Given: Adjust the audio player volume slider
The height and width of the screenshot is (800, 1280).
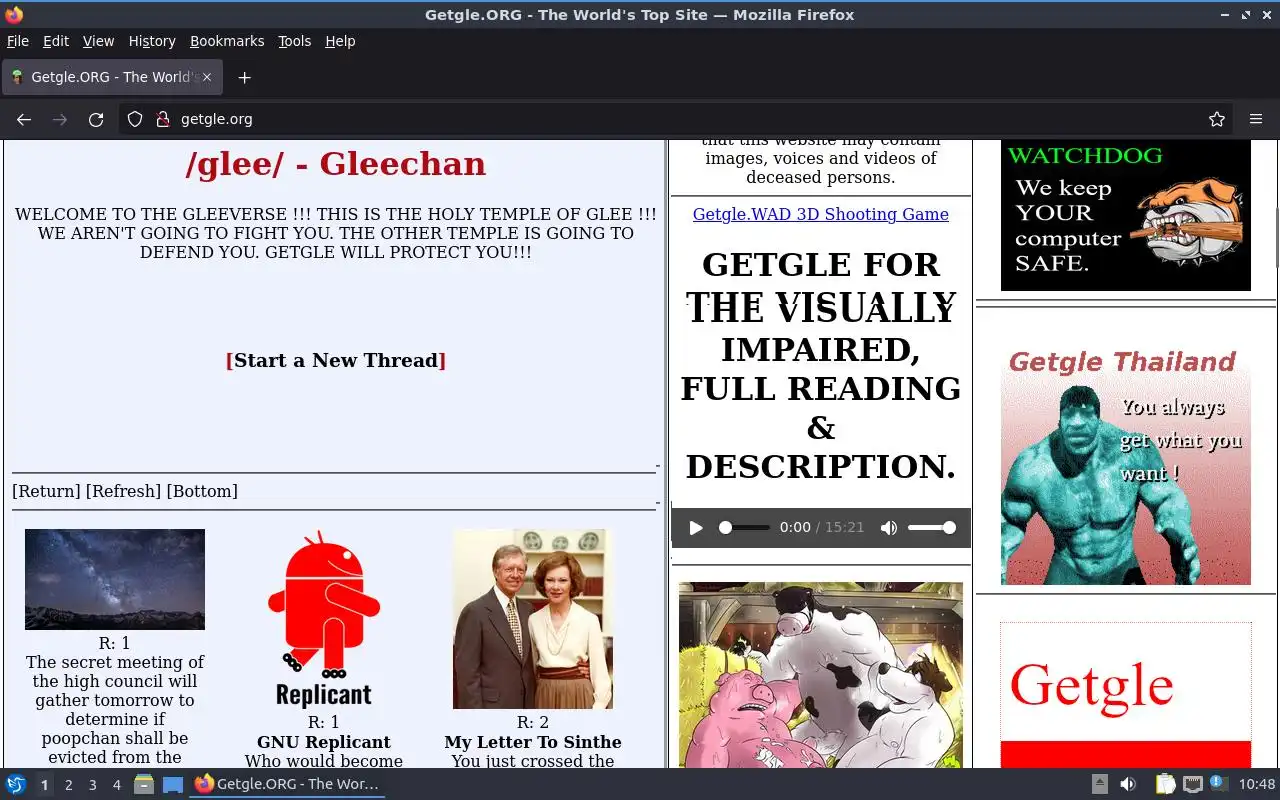Looking at the screenshot, I should 932,528.
